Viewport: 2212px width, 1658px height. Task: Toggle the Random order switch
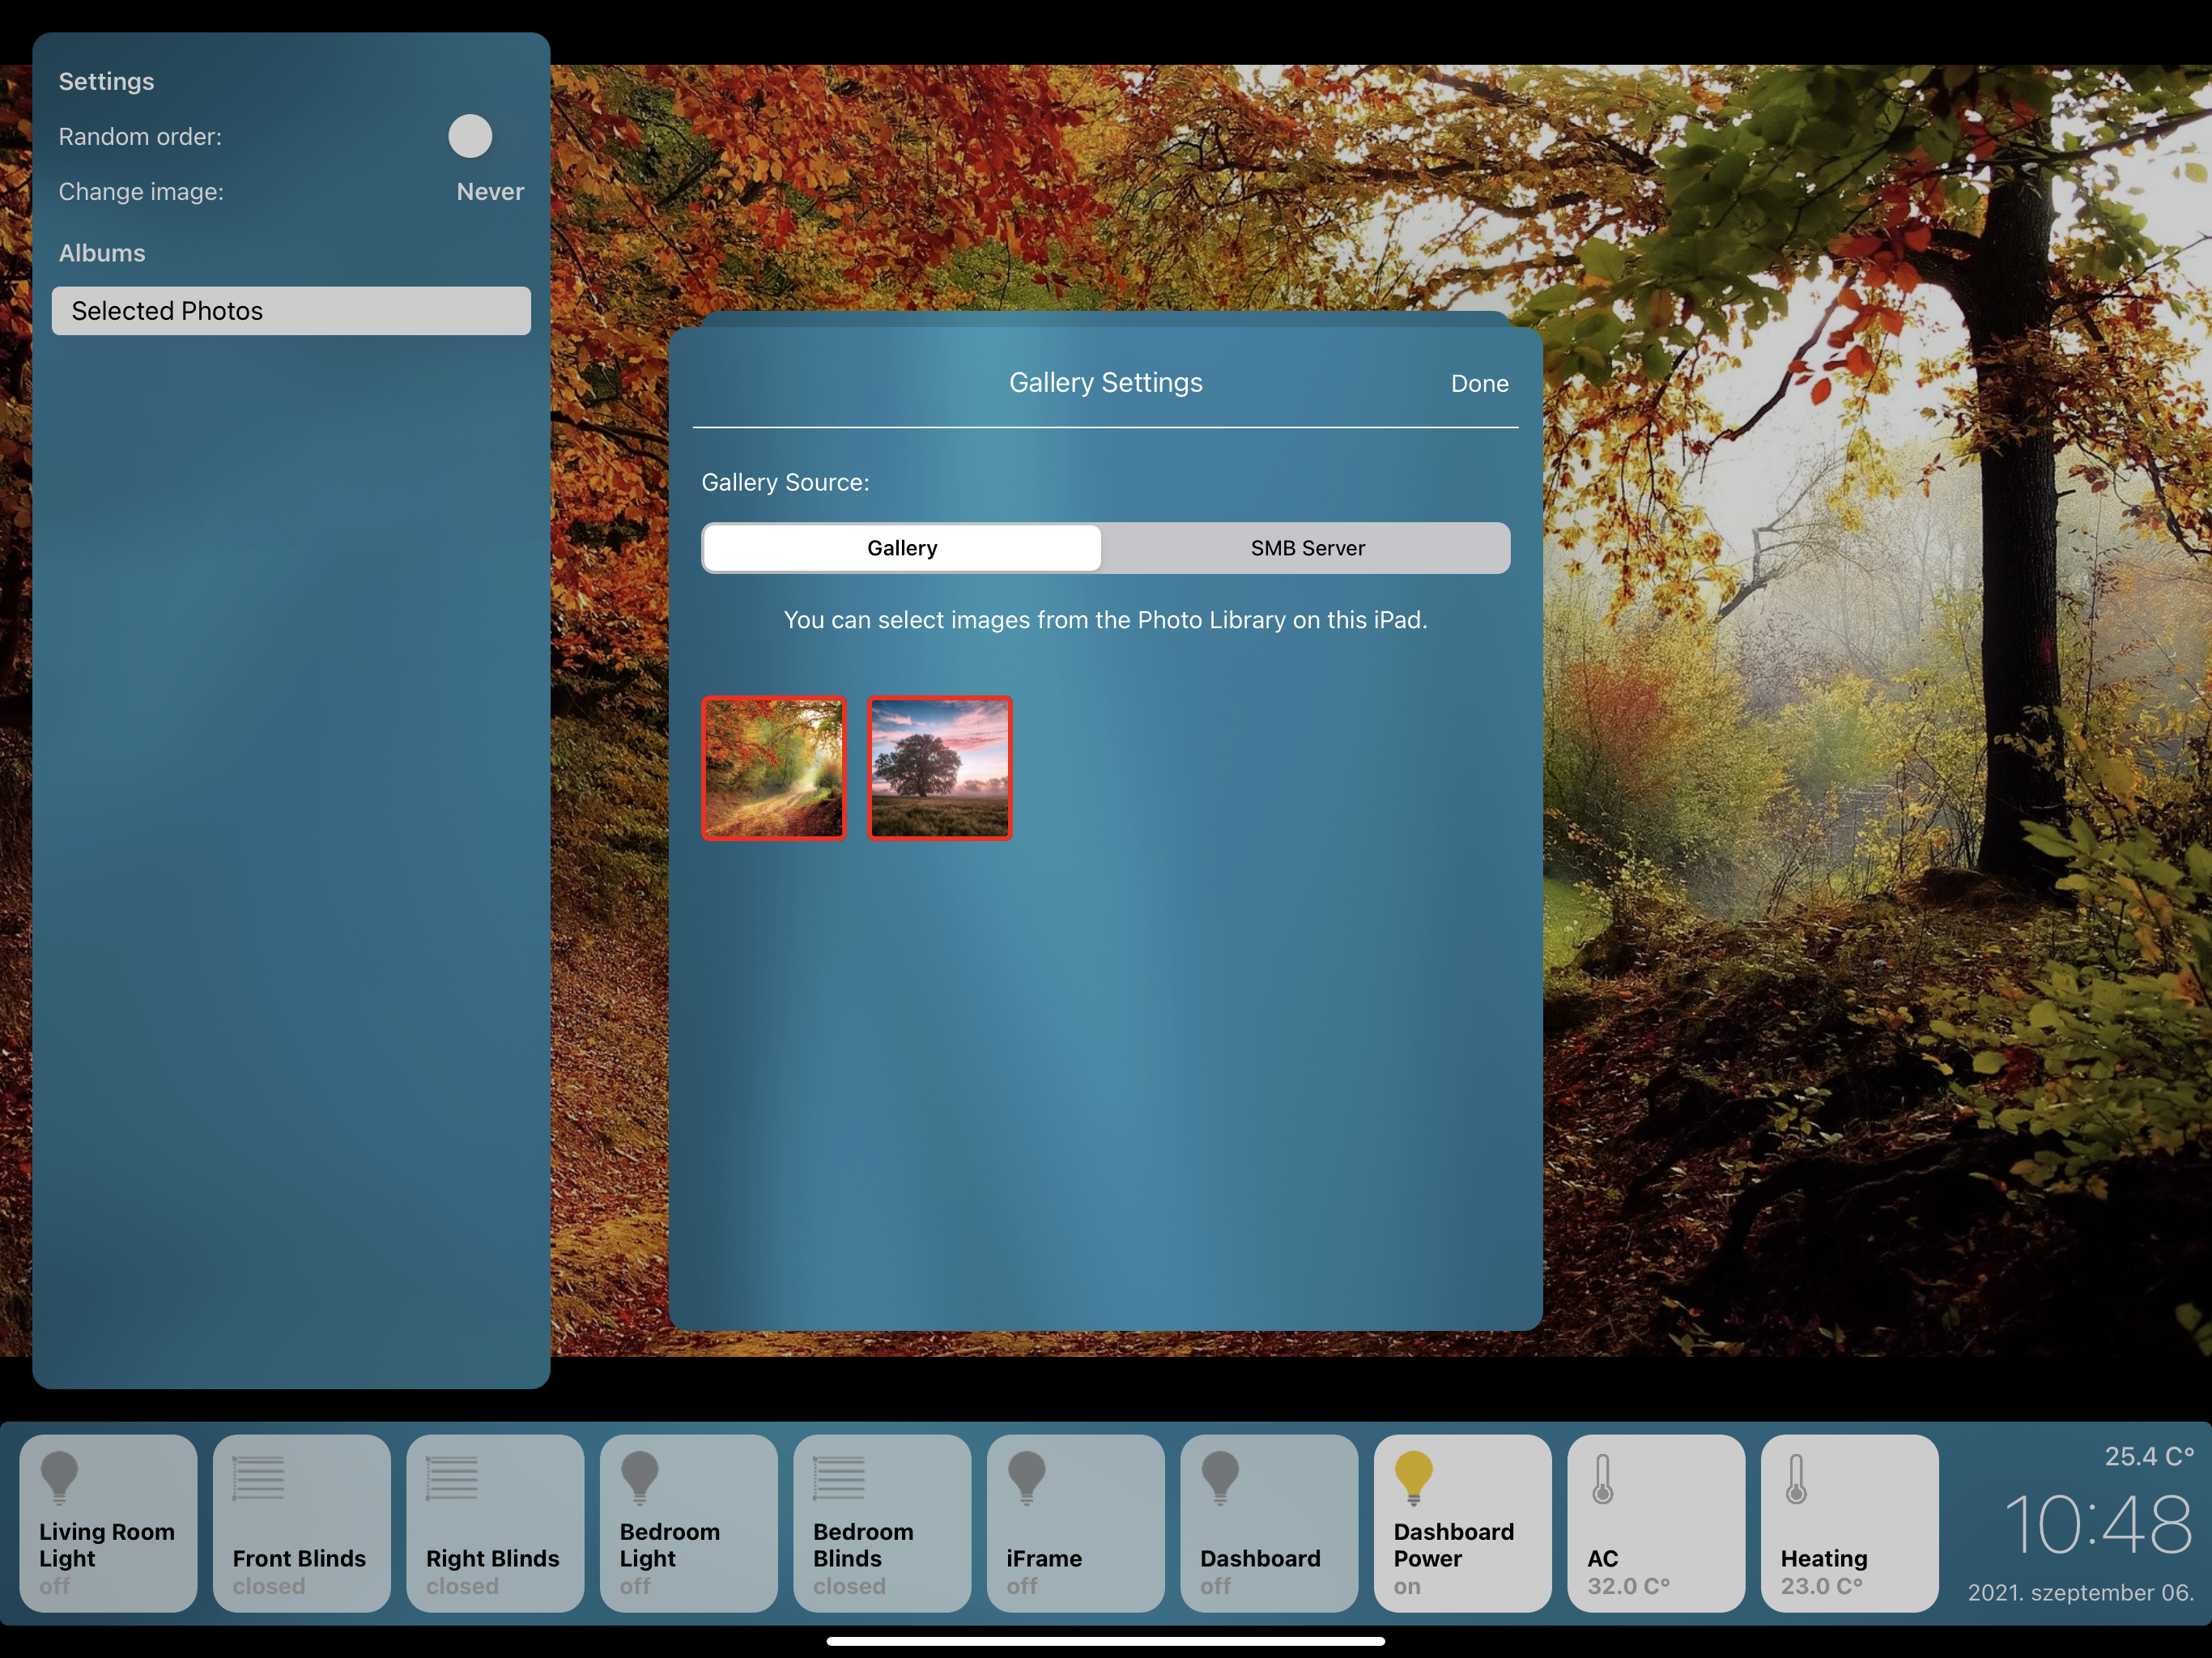[x=484, y=136]
